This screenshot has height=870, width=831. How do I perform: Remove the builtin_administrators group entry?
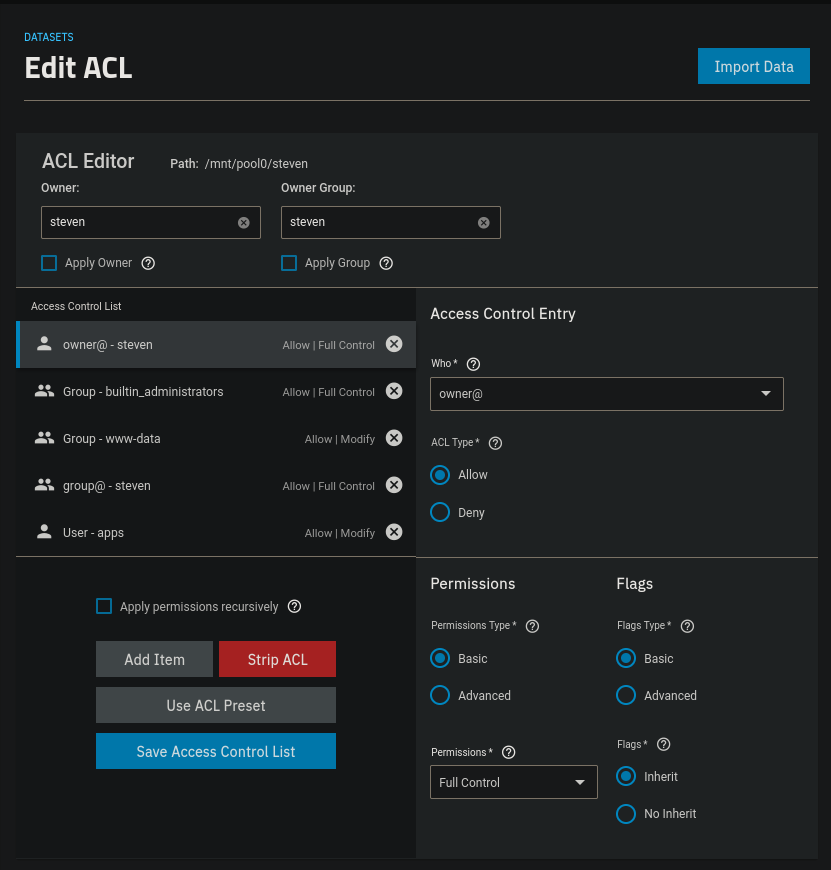click(394, 391)
